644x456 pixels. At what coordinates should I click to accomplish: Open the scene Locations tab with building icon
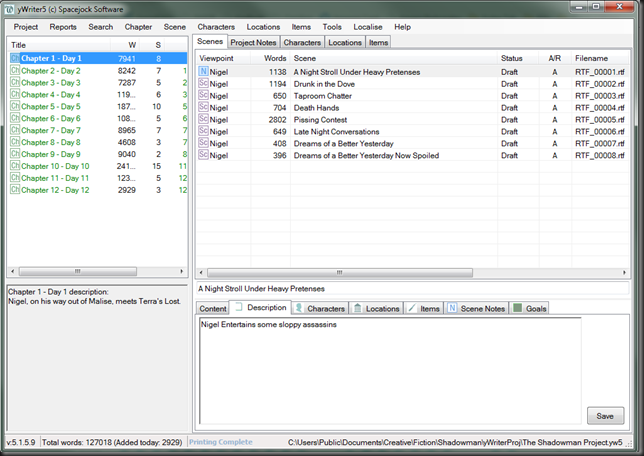click(377, 309)
